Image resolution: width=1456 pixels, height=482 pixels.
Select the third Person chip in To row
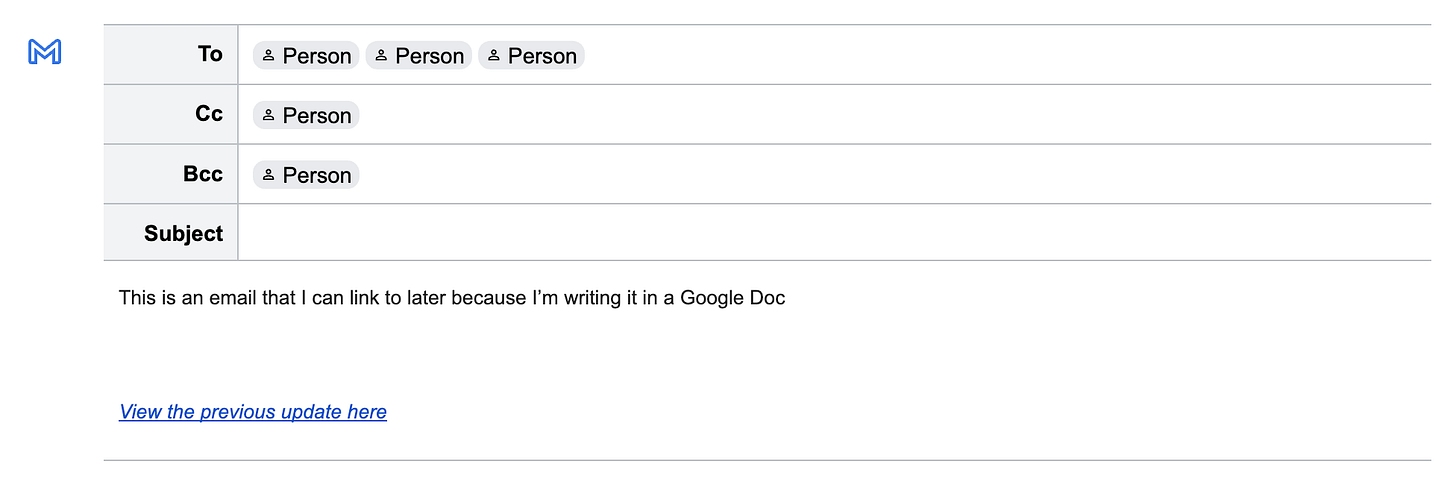pyautogui.click(x=531, y=56)
